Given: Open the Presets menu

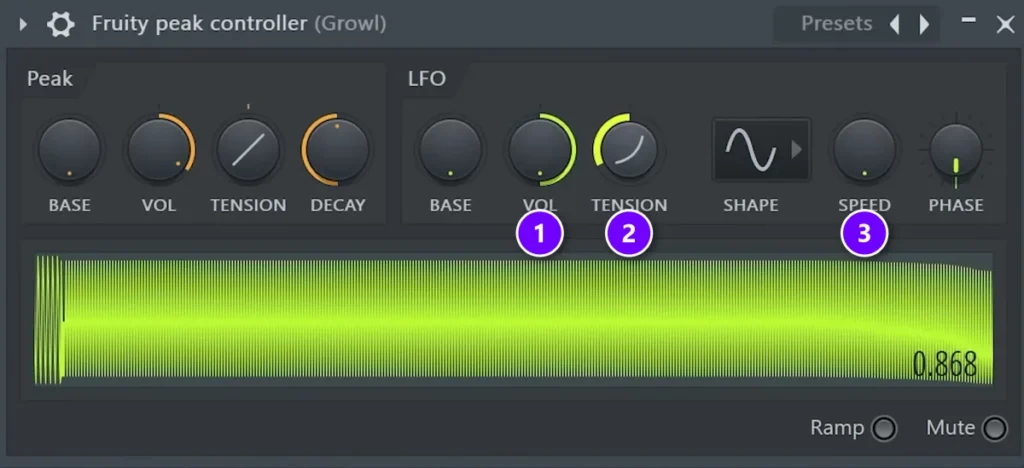Looking at the screenshot, I should click(x=837, y=23).
